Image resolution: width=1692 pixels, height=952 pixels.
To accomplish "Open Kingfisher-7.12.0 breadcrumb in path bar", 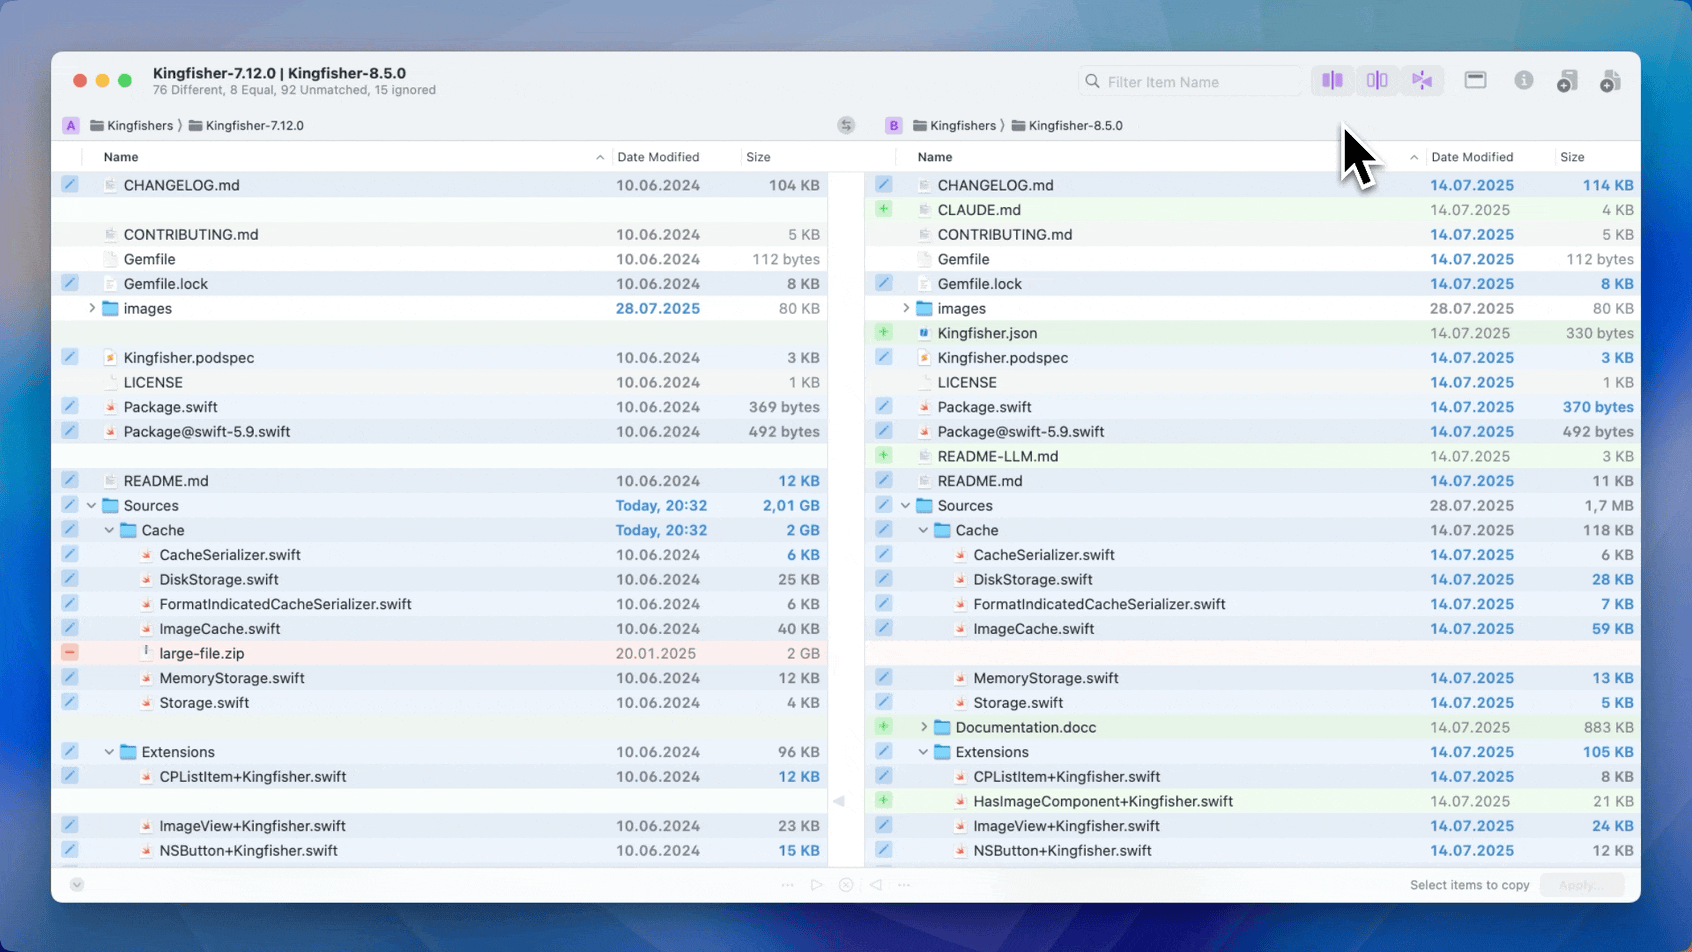I will [246, 125].
